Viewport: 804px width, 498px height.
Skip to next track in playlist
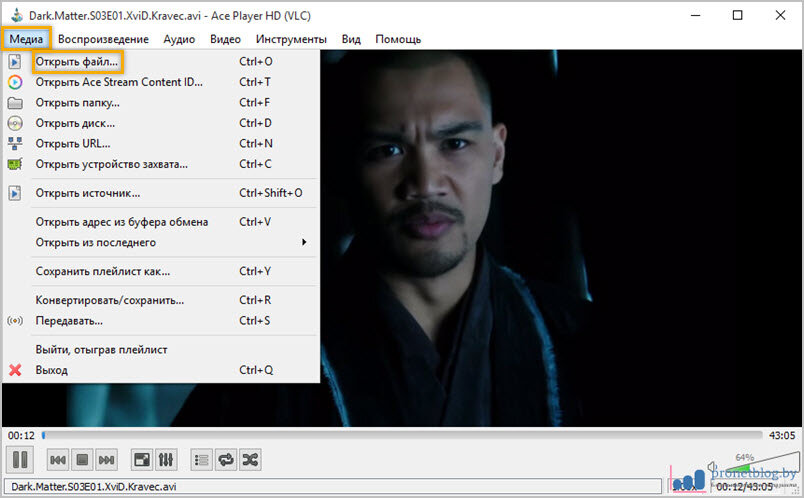tap(106, 460)
